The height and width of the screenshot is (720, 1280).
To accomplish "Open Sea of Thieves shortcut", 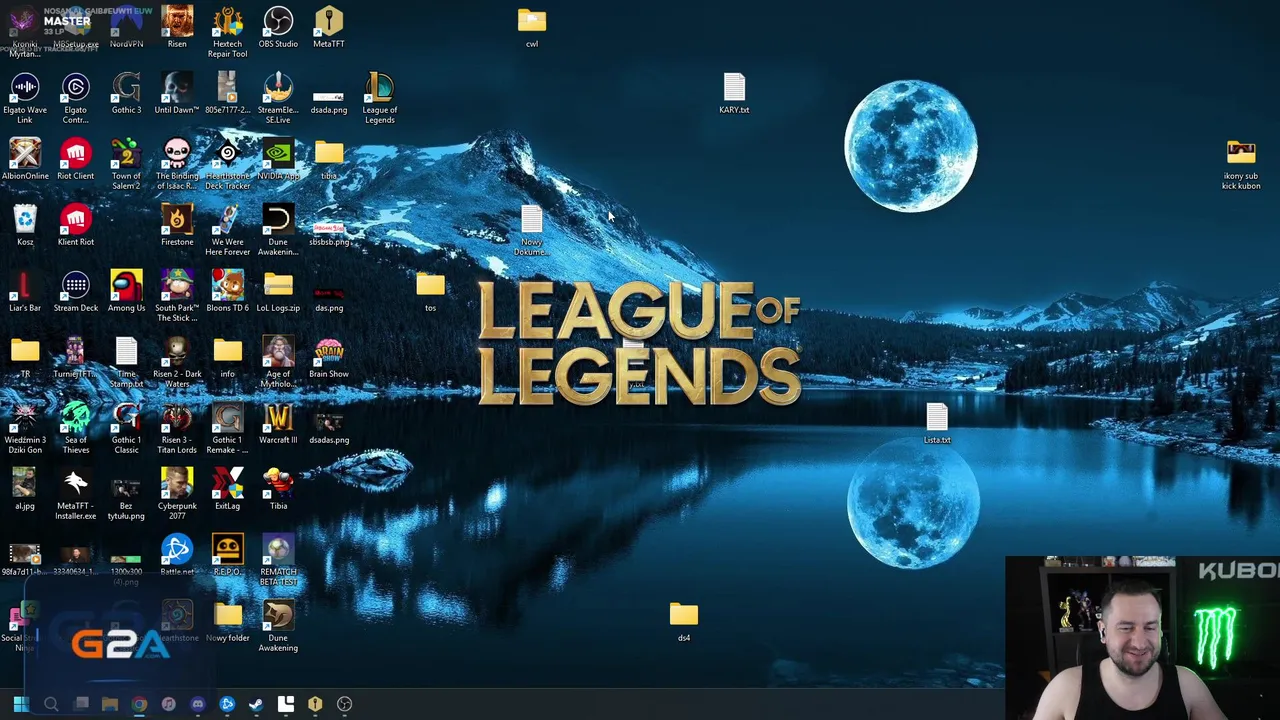I will point(75,428).
